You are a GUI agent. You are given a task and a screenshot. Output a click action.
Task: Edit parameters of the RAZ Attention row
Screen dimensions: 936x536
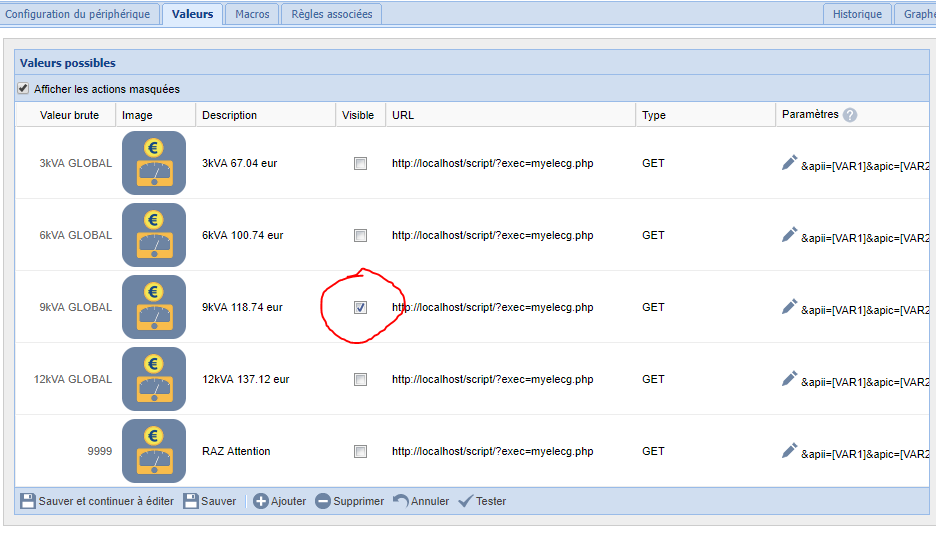point(789,451)
